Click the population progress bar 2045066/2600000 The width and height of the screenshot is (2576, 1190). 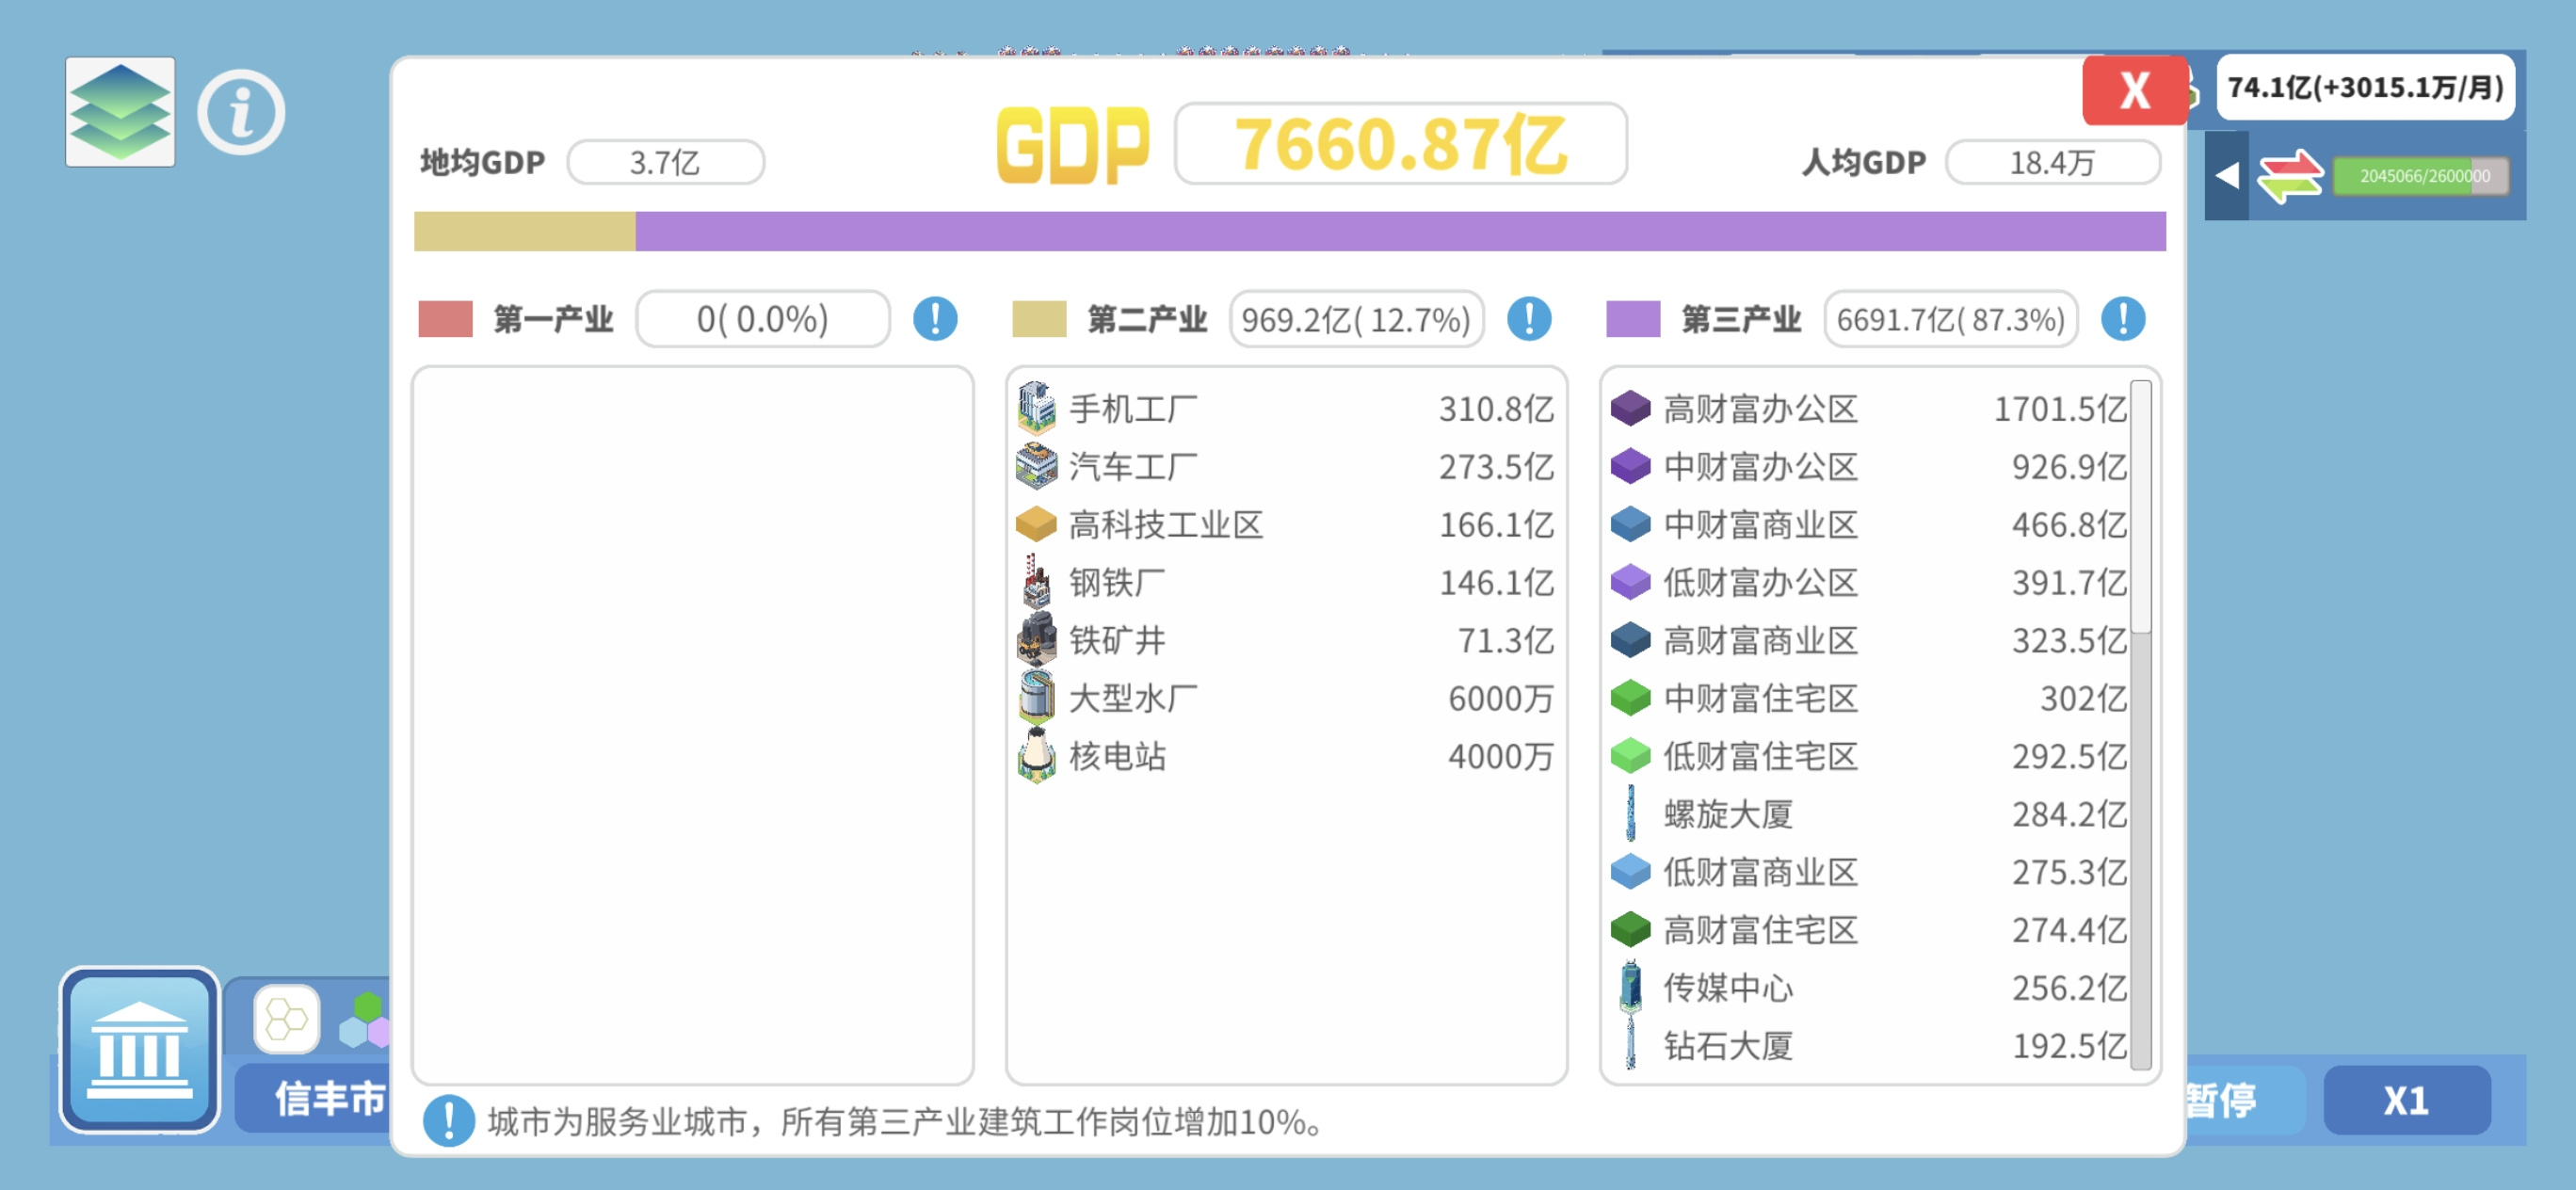coord(2421,176)
